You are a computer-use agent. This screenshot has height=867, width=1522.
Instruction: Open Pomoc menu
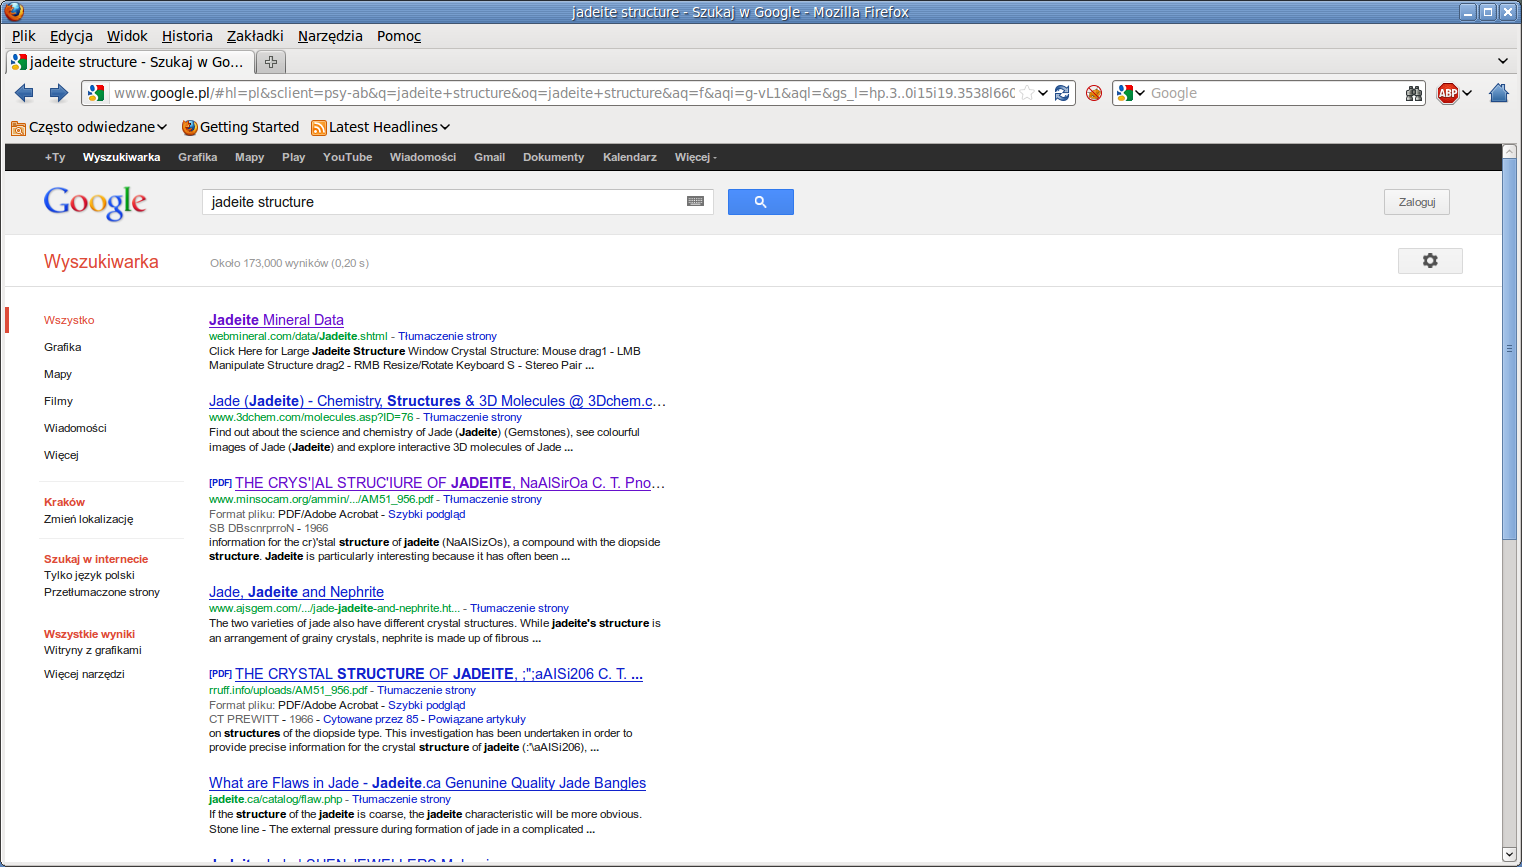[399, 36]
